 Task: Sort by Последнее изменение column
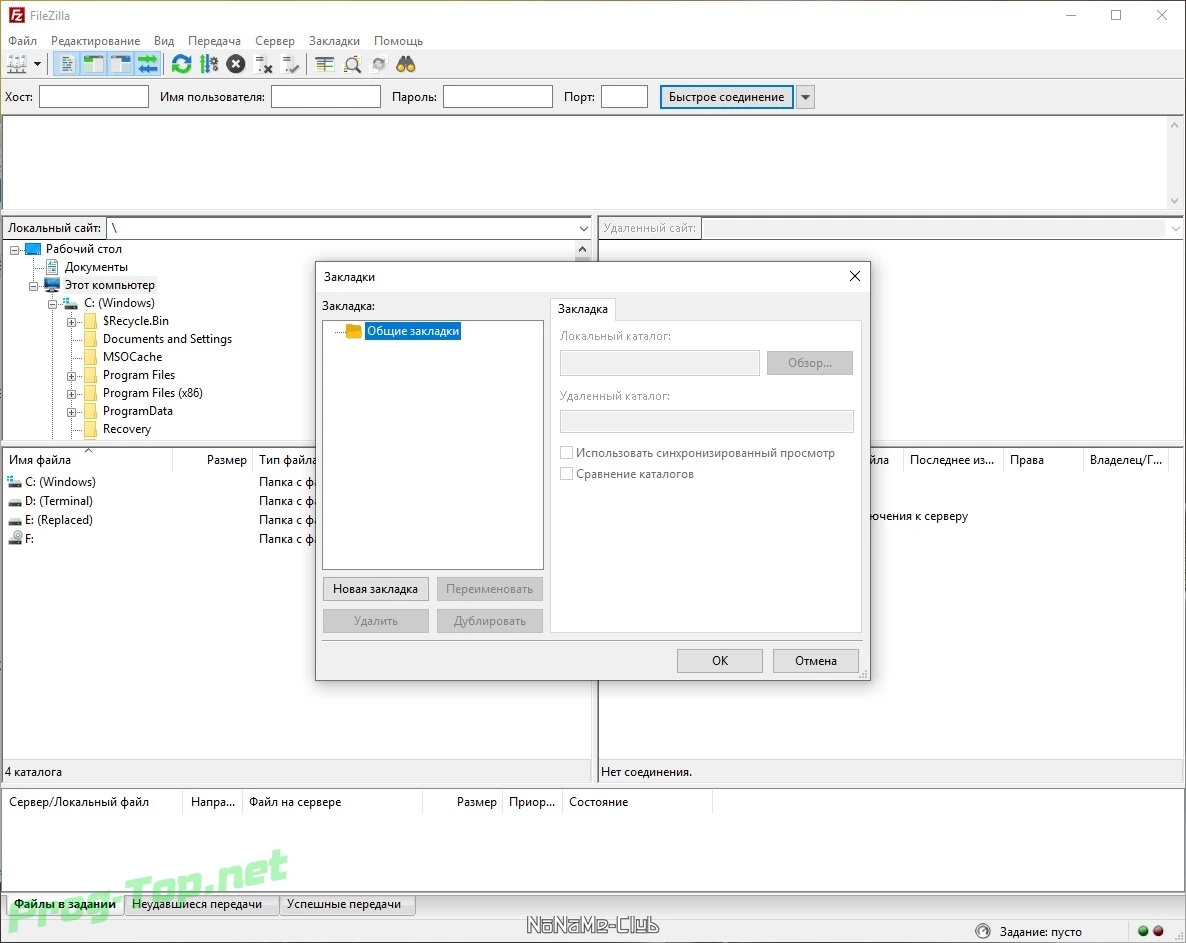click(952, 460)
